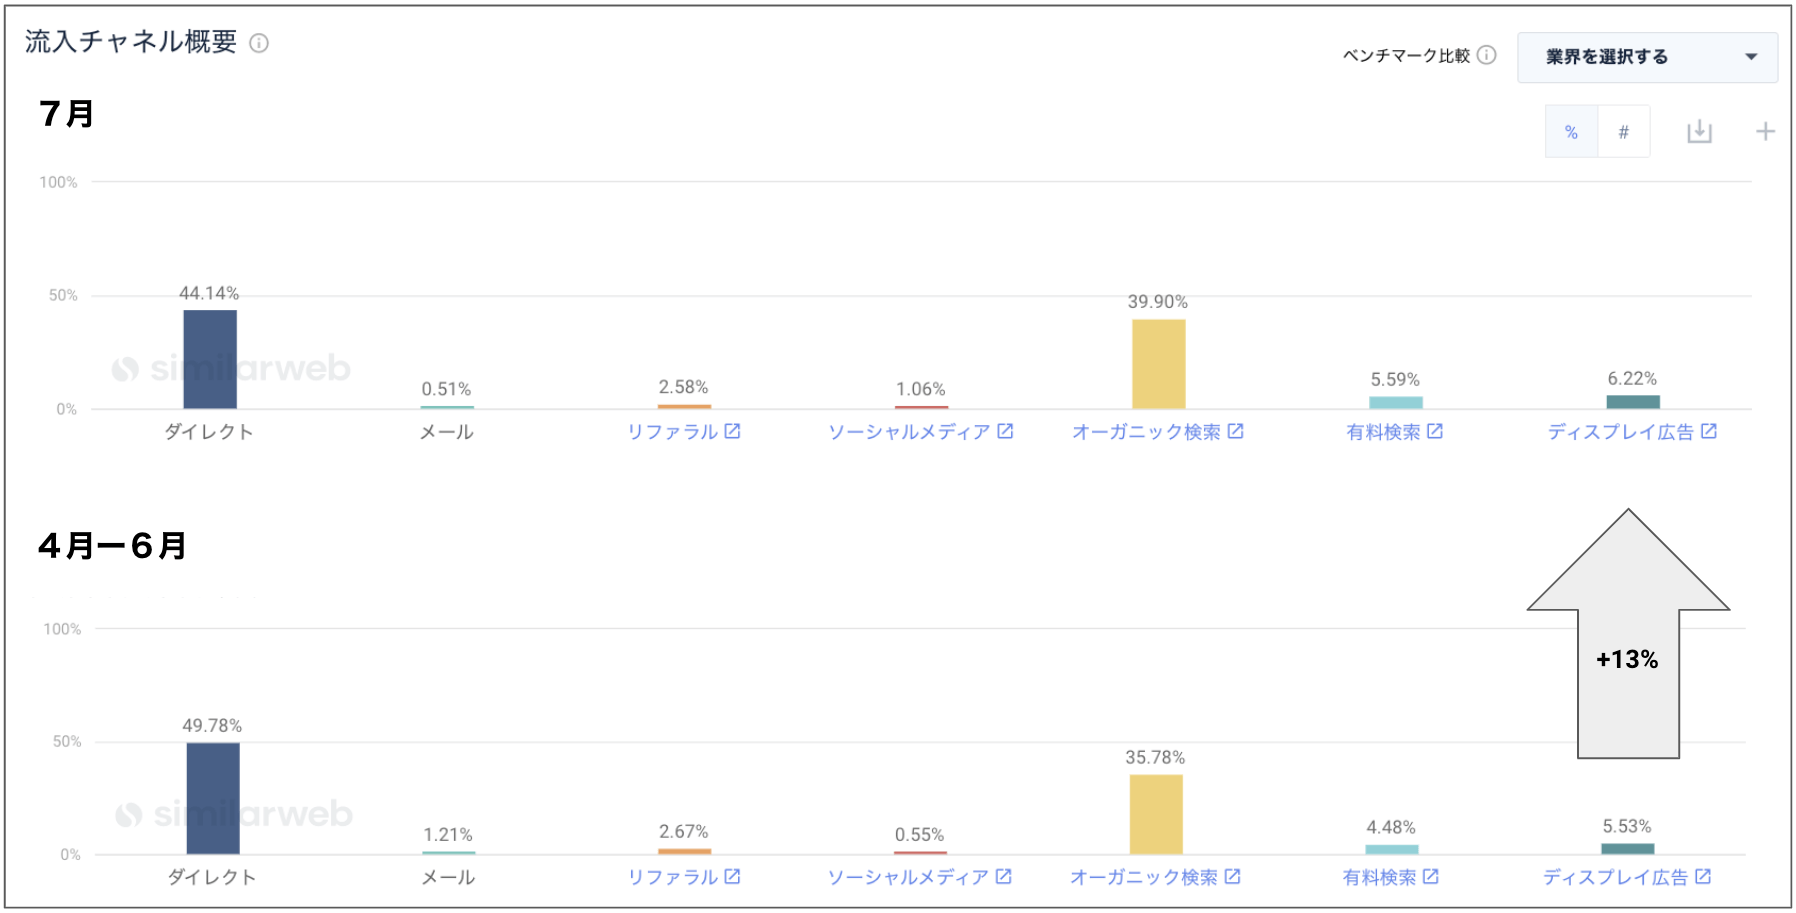The height and width of the screenshot is (913, 1796).
Task: Open external link icon beside July 有料検索
Action: [1435, 431]
